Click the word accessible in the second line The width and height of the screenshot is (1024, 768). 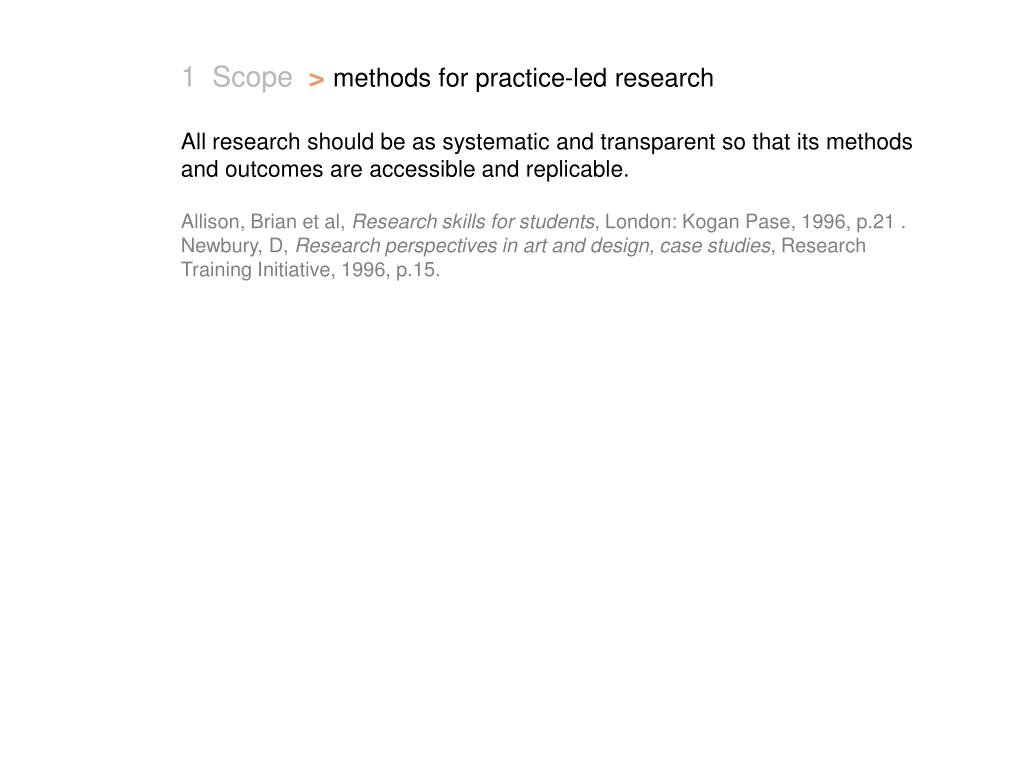[422, 169]
